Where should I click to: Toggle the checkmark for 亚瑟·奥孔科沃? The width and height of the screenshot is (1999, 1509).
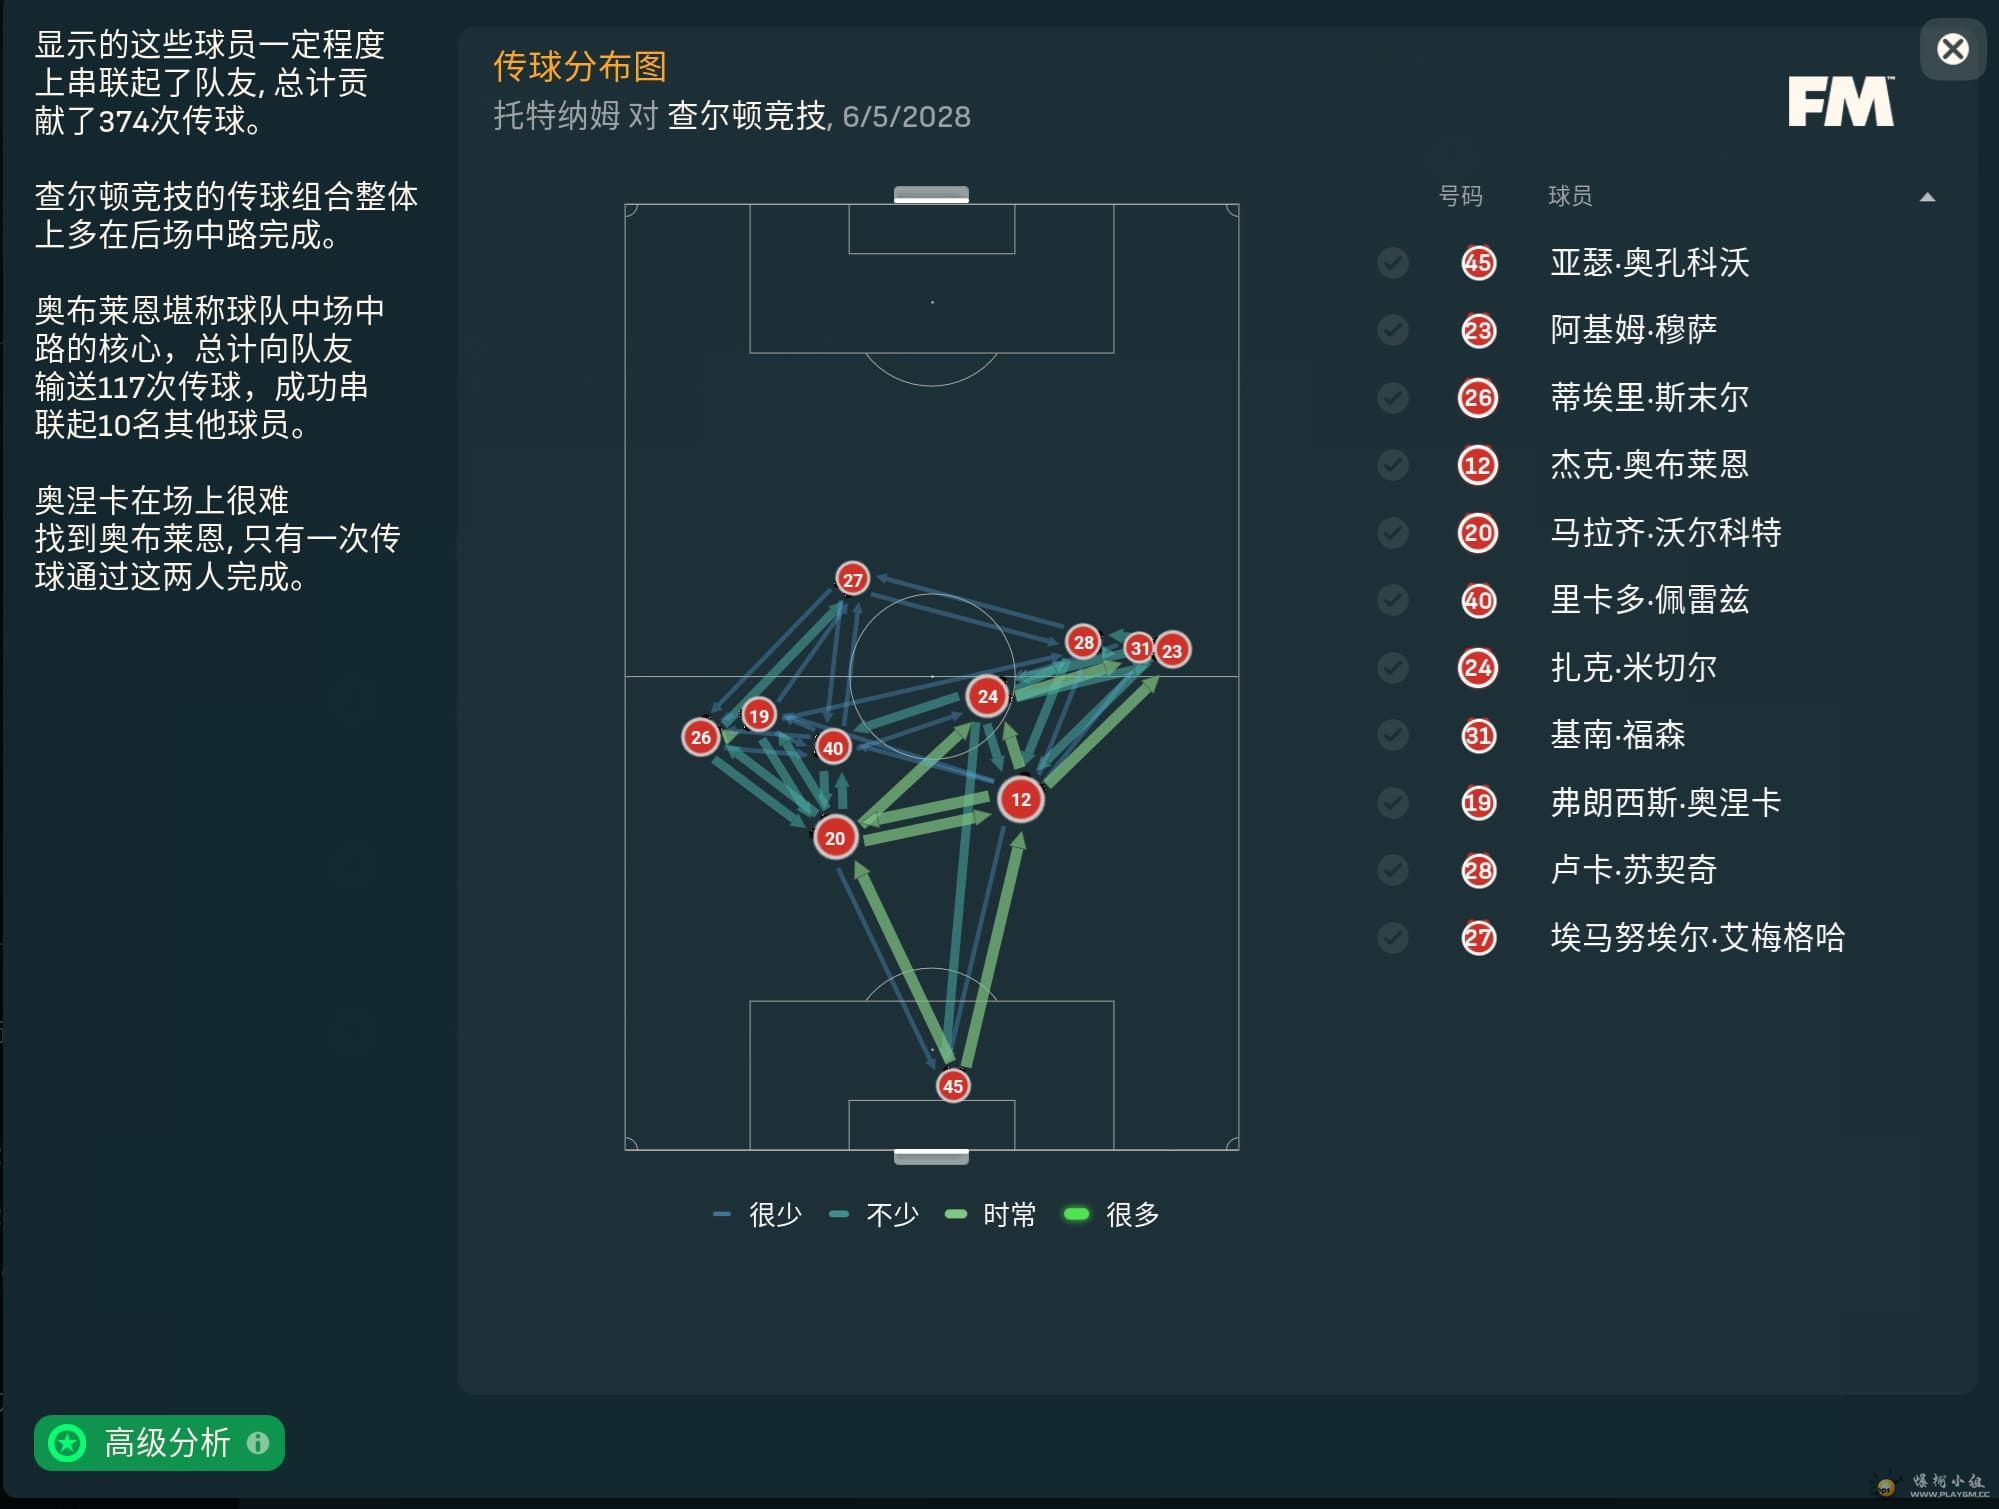click(1392, 263)
